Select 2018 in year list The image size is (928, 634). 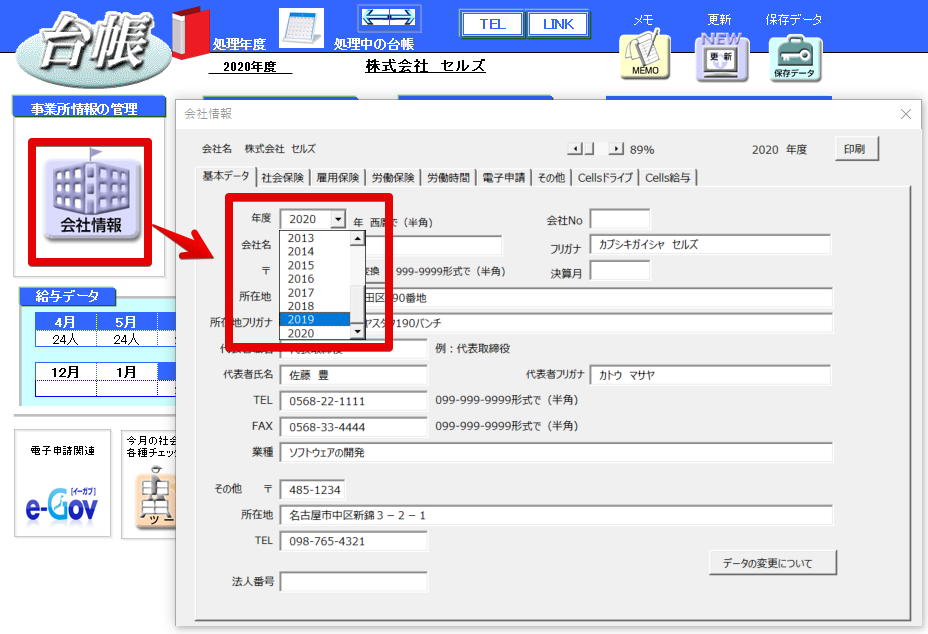315,306
